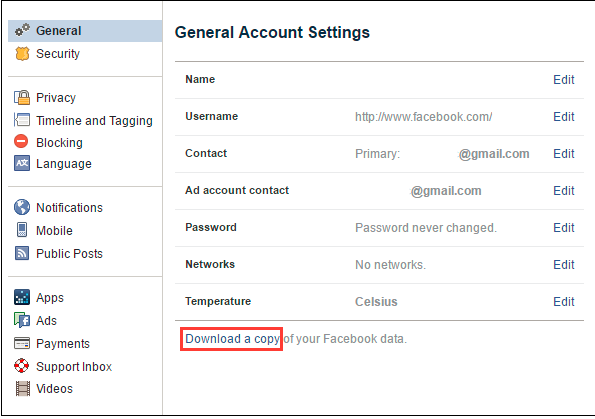595x419 pixels.
Task: Click the gears icon beside General
Action: pos(22,30)
